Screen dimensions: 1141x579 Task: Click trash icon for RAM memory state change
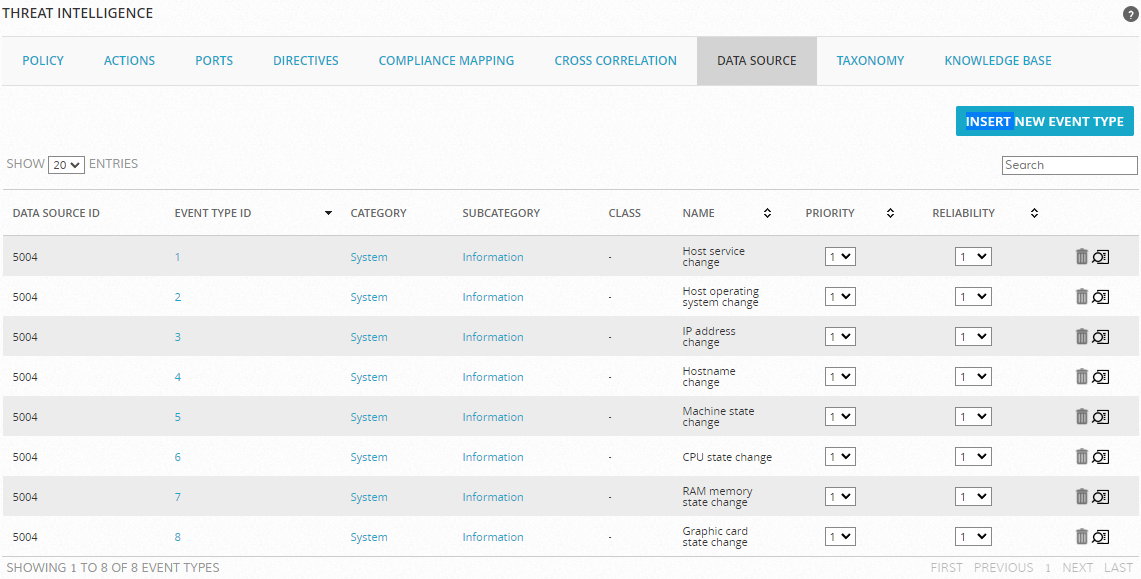tap(1081, 497)
